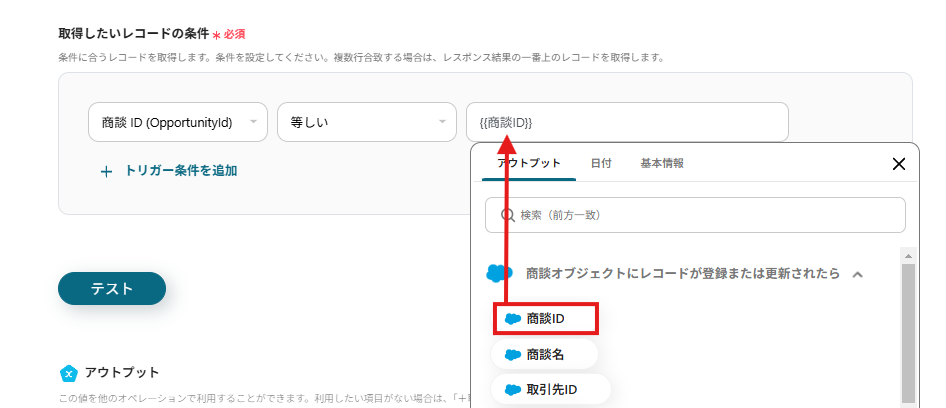Click the アウトプット section pentagon icon
The width and height of the screenshot is (946, 408).
[69, 374]
